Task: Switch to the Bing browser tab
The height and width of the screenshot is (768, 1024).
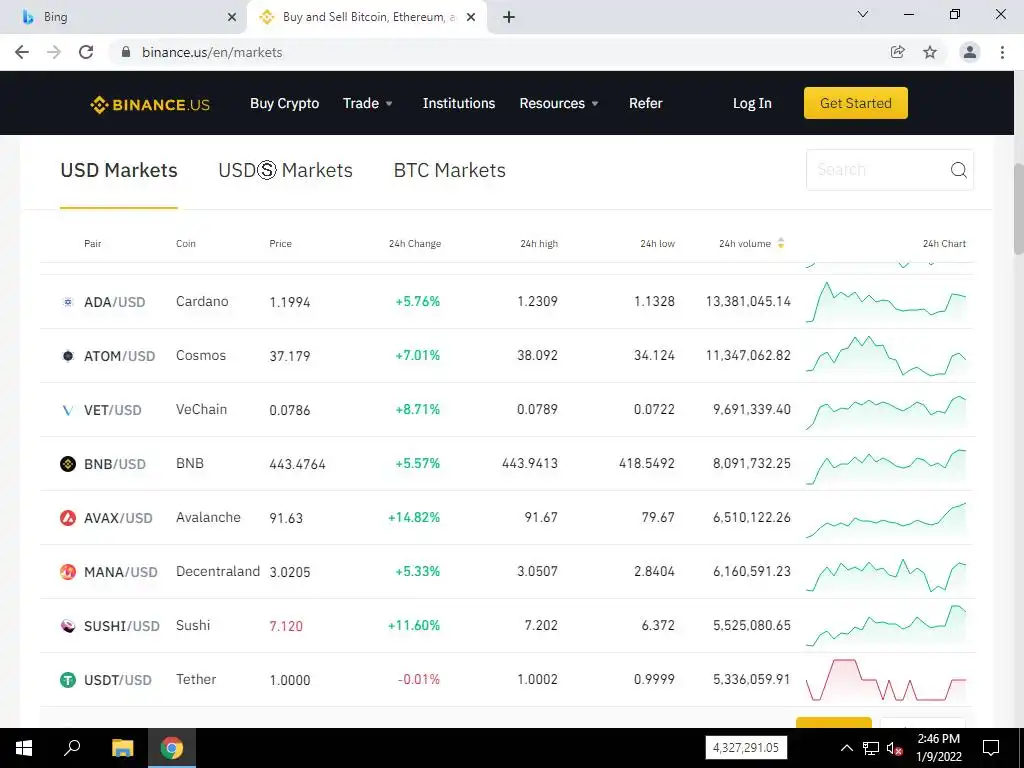Action: tap(123, 17)
